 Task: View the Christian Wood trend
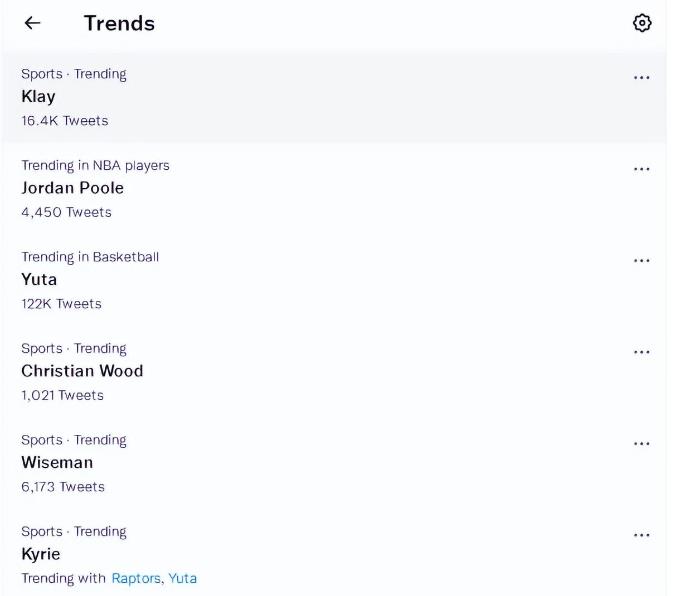[82, 371]
